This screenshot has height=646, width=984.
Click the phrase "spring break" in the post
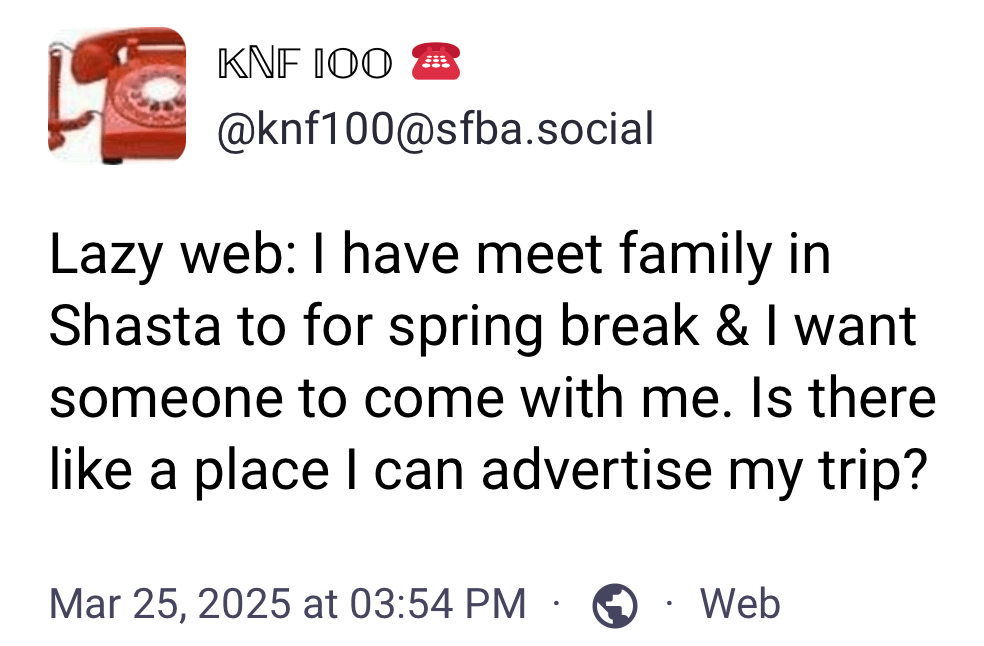click(544, 326)
